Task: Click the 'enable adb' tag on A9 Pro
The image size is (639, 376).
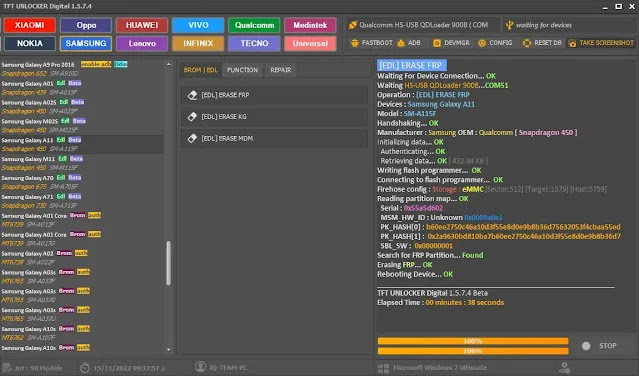Action: click(96, 64)
